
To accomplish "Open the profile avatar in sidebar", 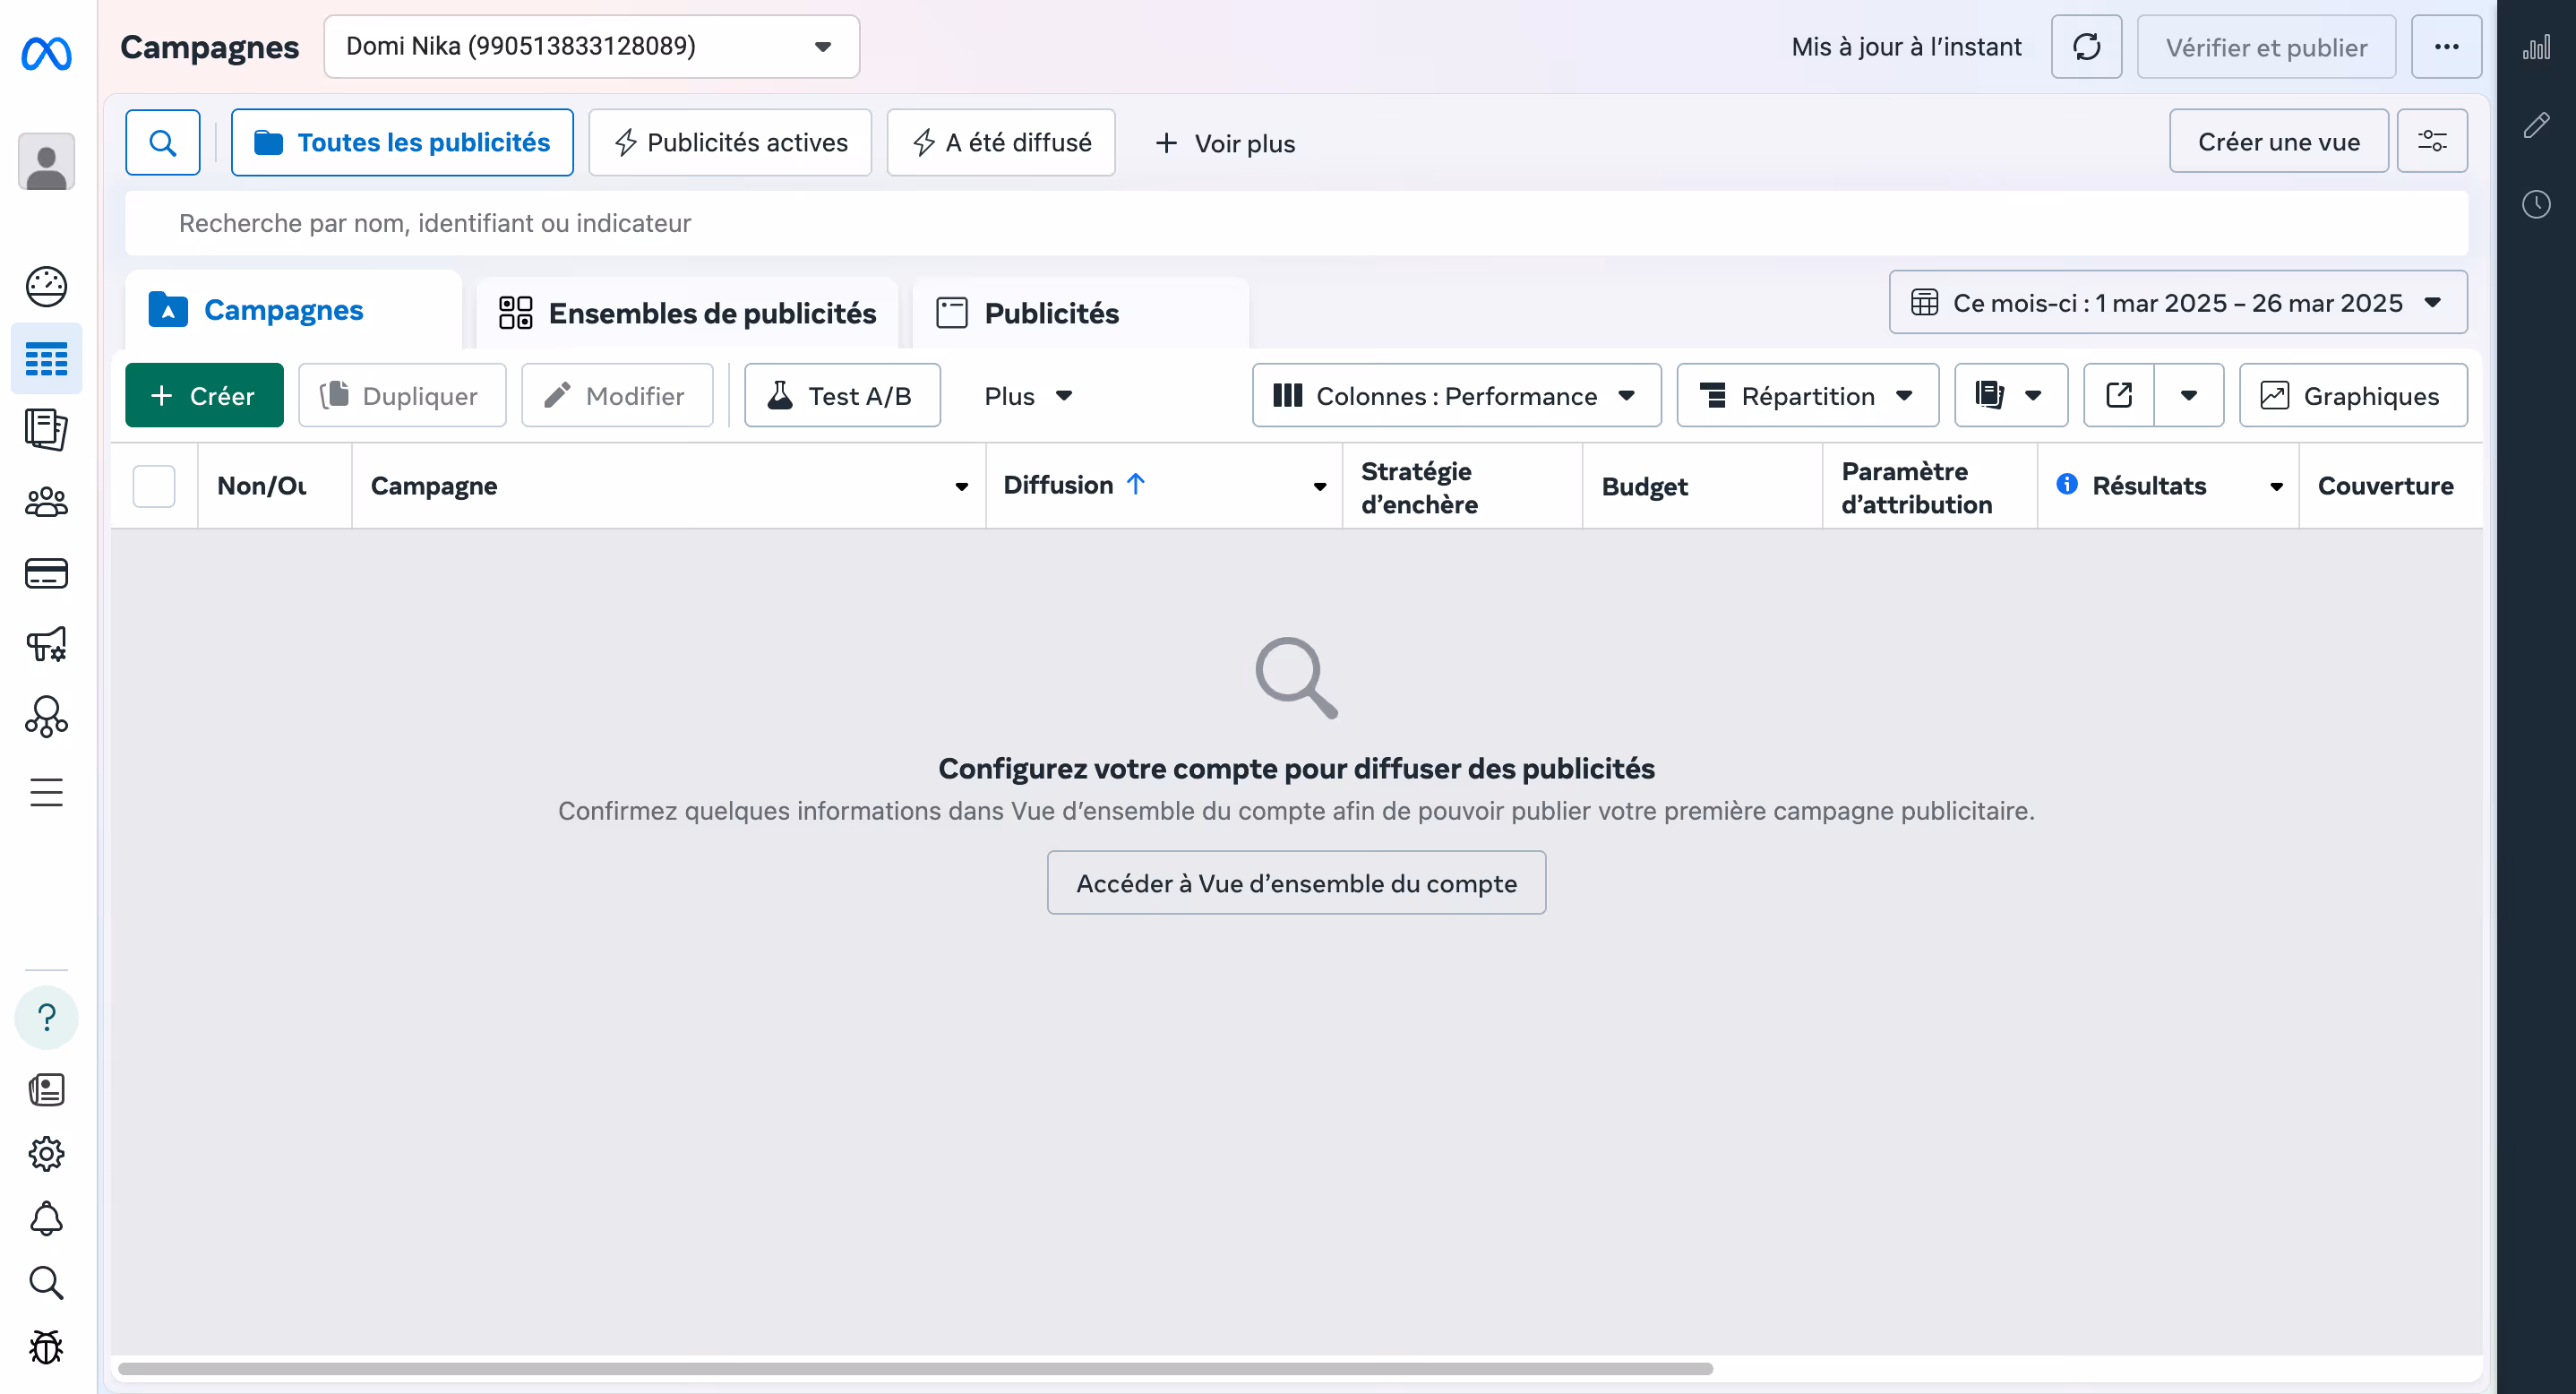I will [46, 161].
